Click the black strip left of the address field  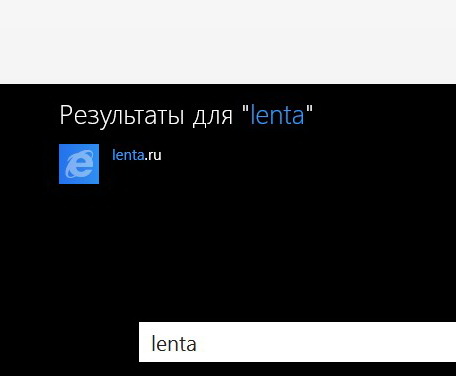pyautogui.click(x=69, y=342)
